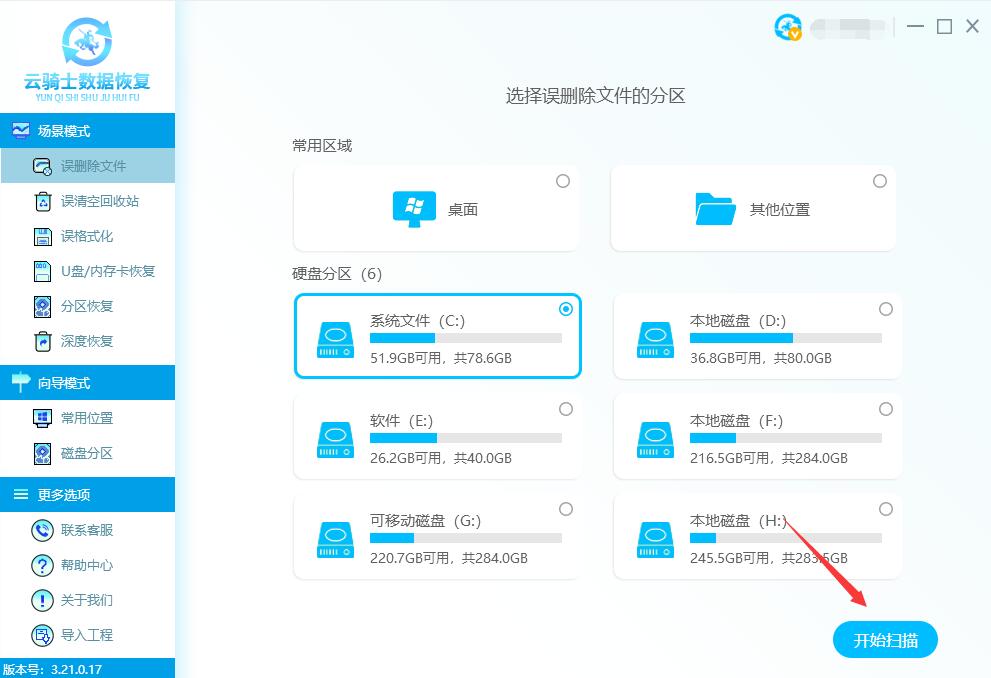Click text 51.9GB可用，共78.6GB

[441, 358]
